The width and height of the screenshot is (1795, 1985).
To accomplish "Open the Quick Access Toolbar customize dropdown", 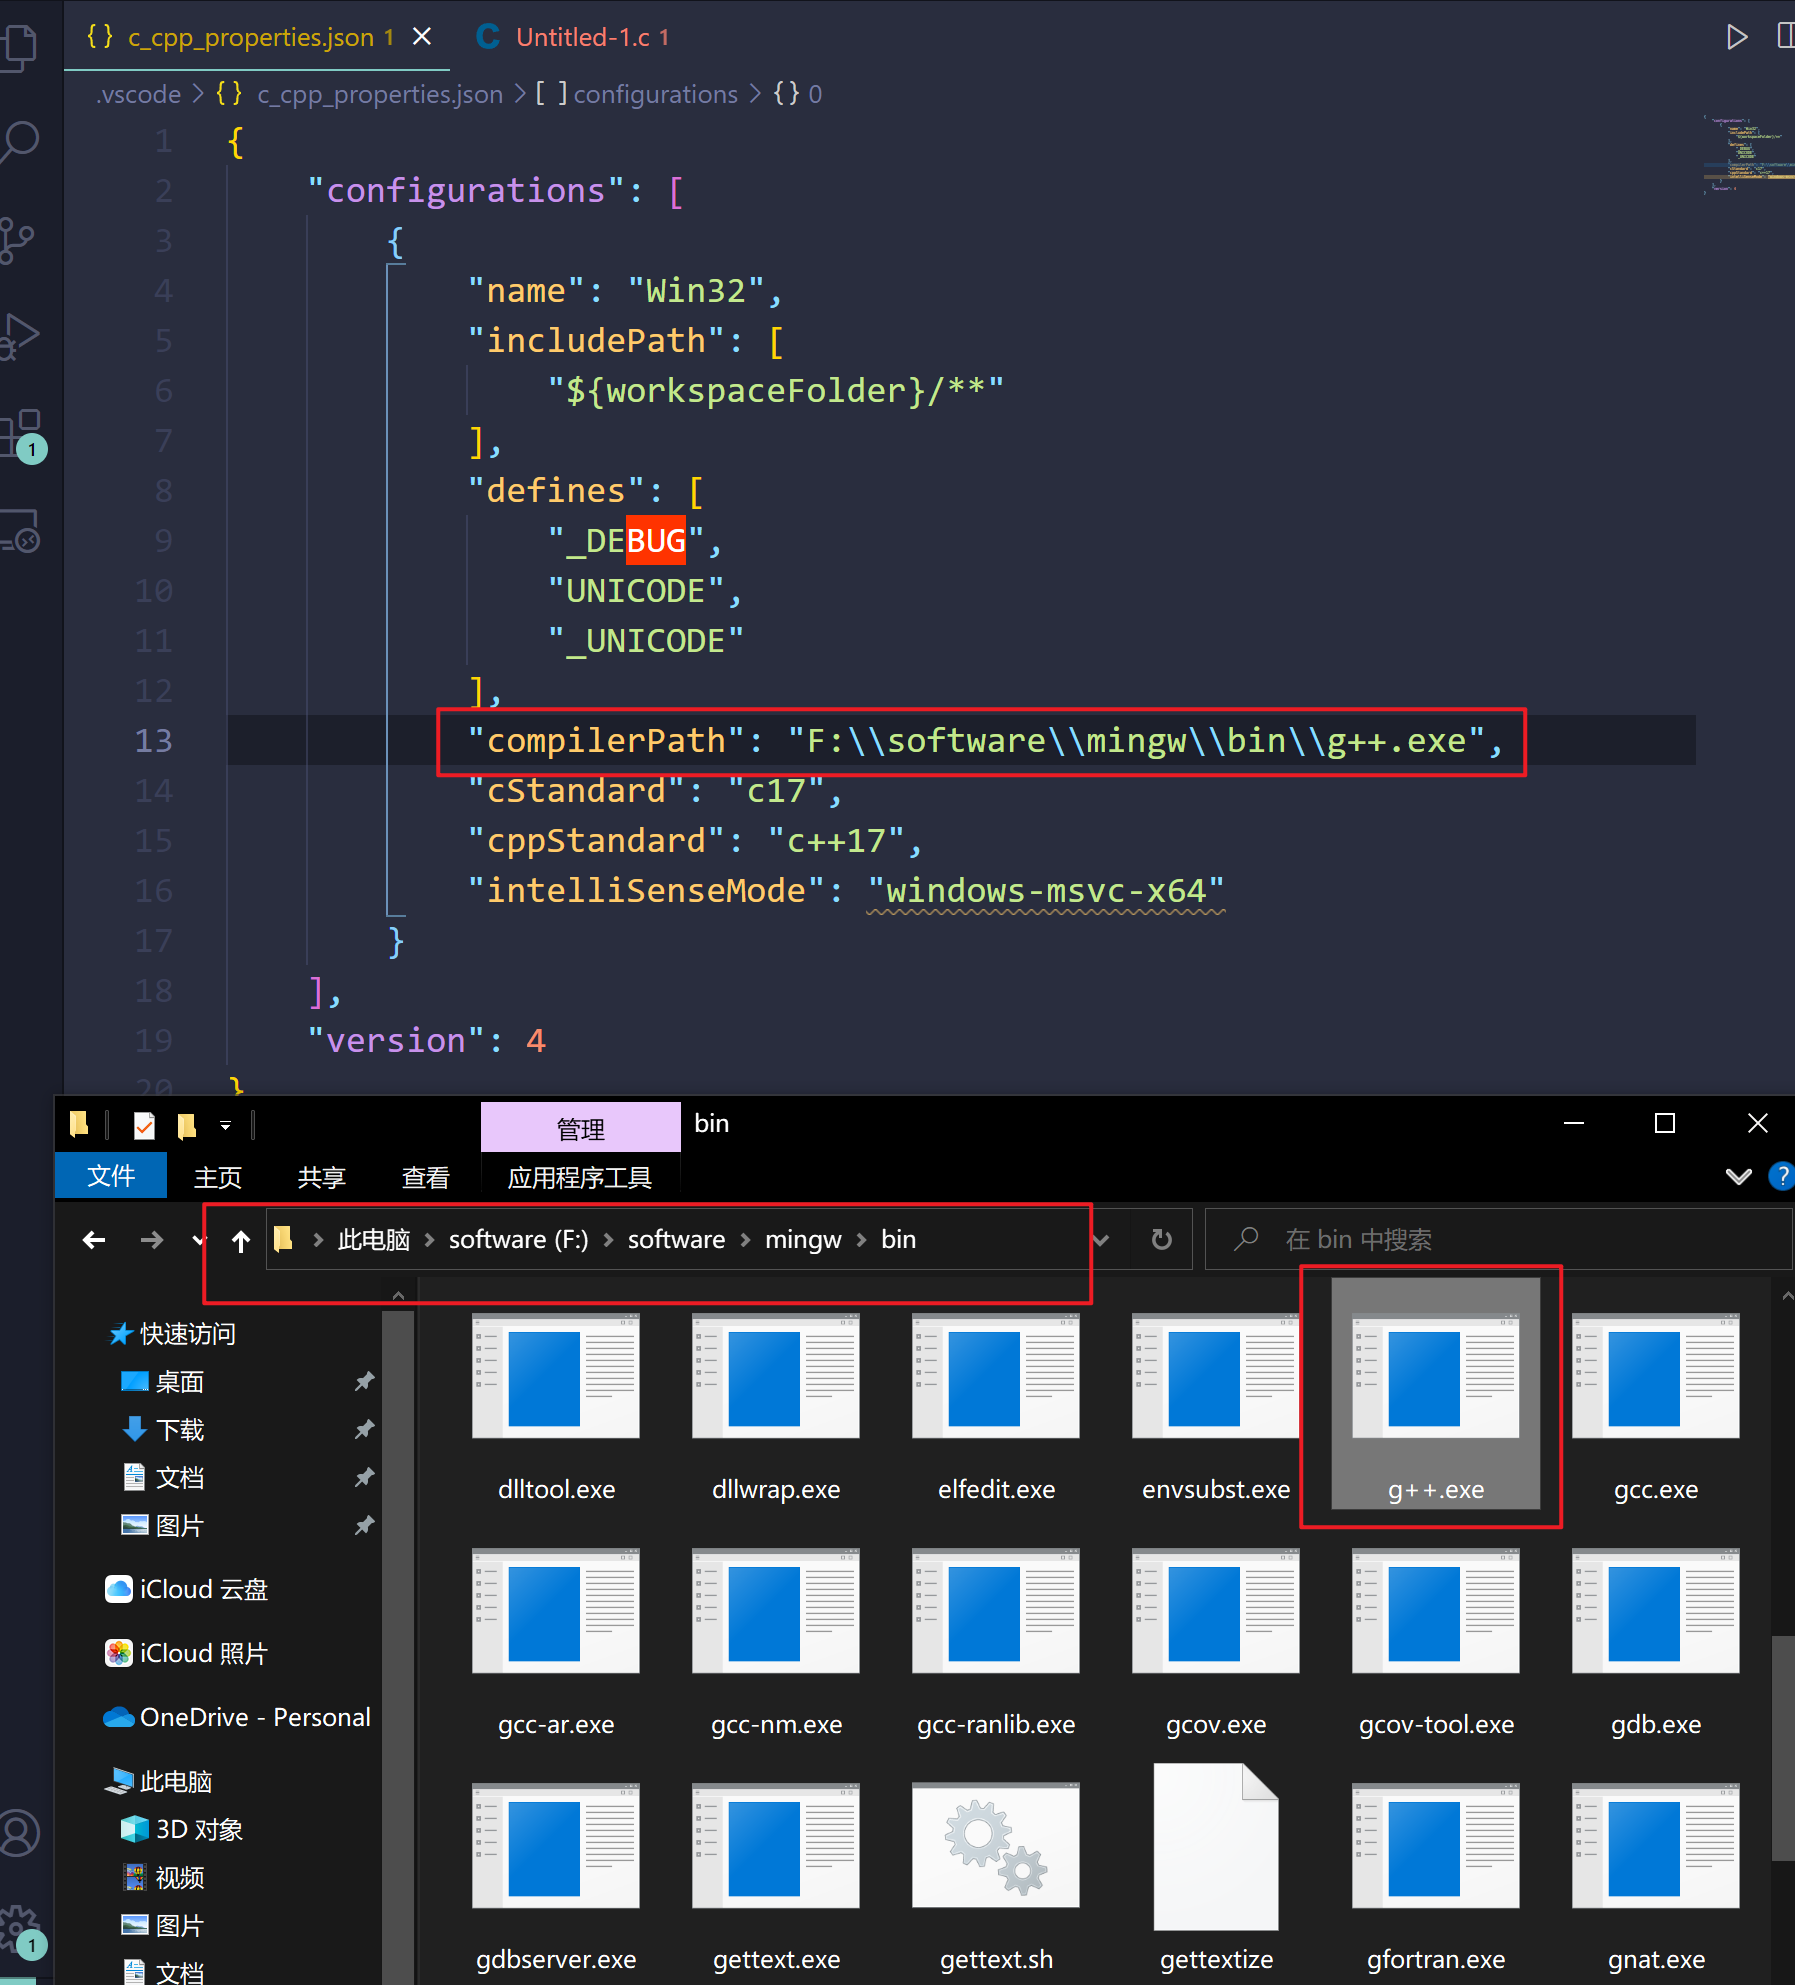I will coord(226,1125).
